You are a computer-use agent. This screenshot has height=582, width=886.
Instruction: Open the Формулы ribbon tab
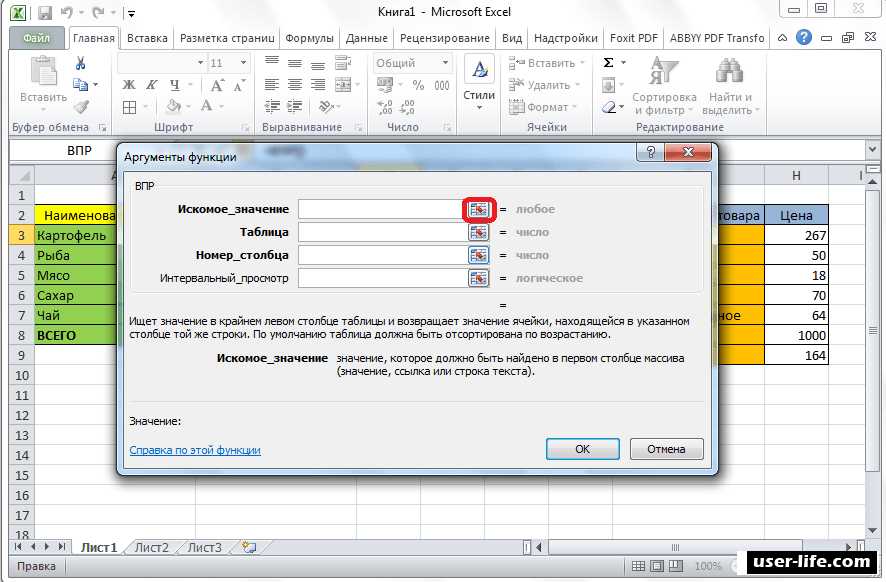coord(309,38)
